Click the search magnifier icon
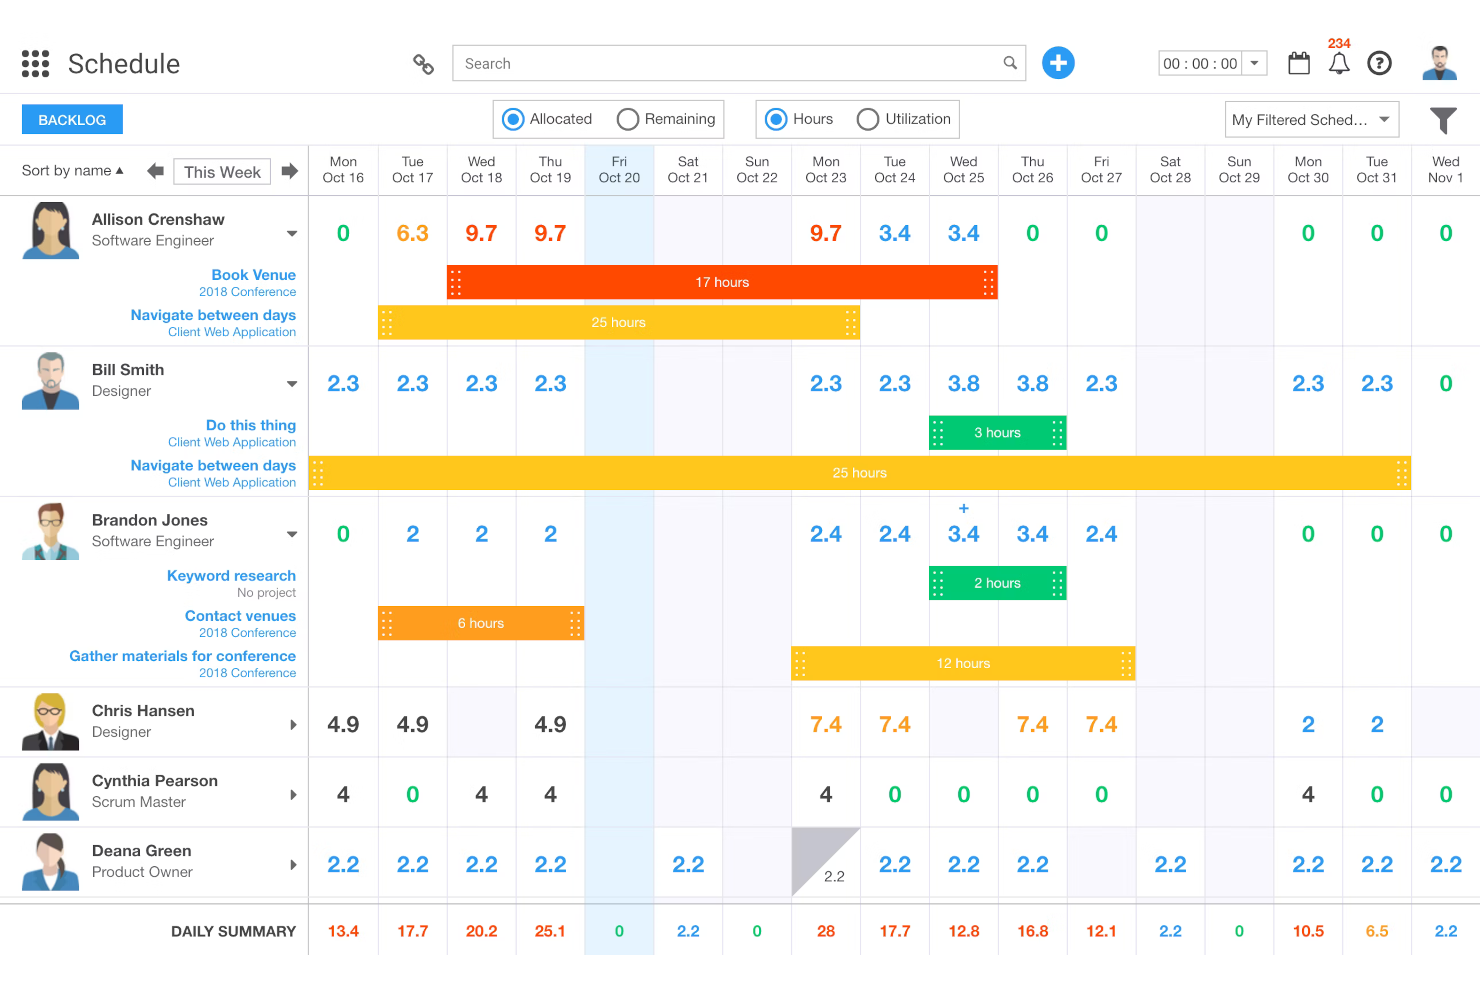The image size is (1480, 987). tap(1010, 62)
